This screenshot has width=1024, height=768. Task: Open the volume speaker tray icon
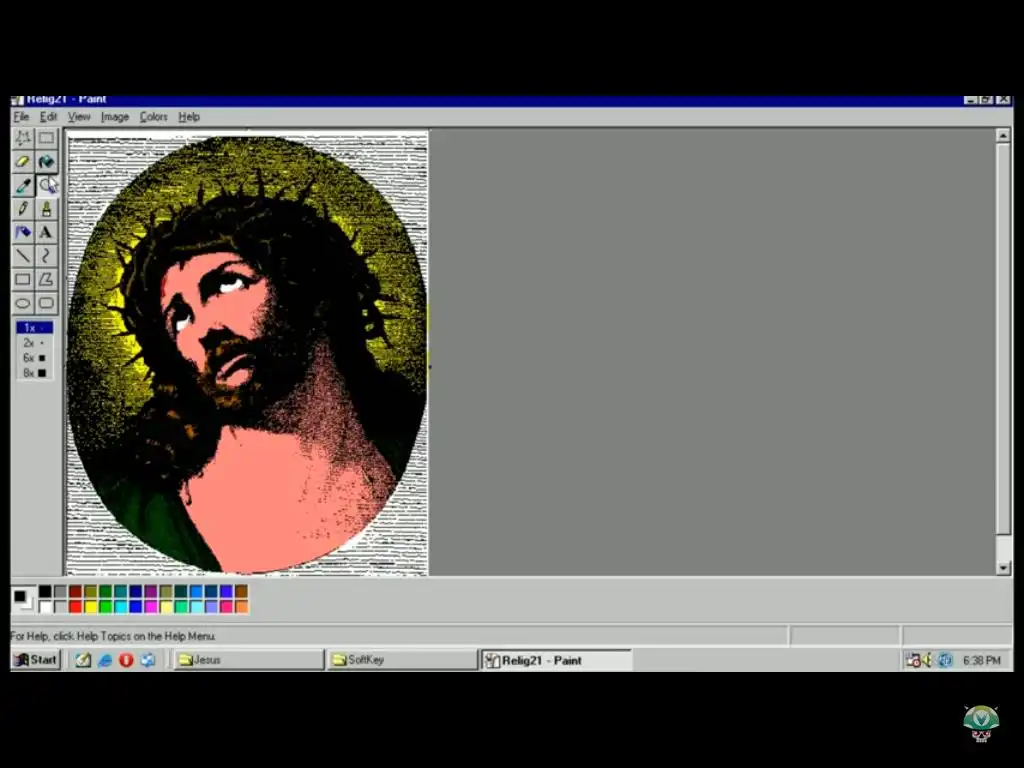[x=927, y=660]
